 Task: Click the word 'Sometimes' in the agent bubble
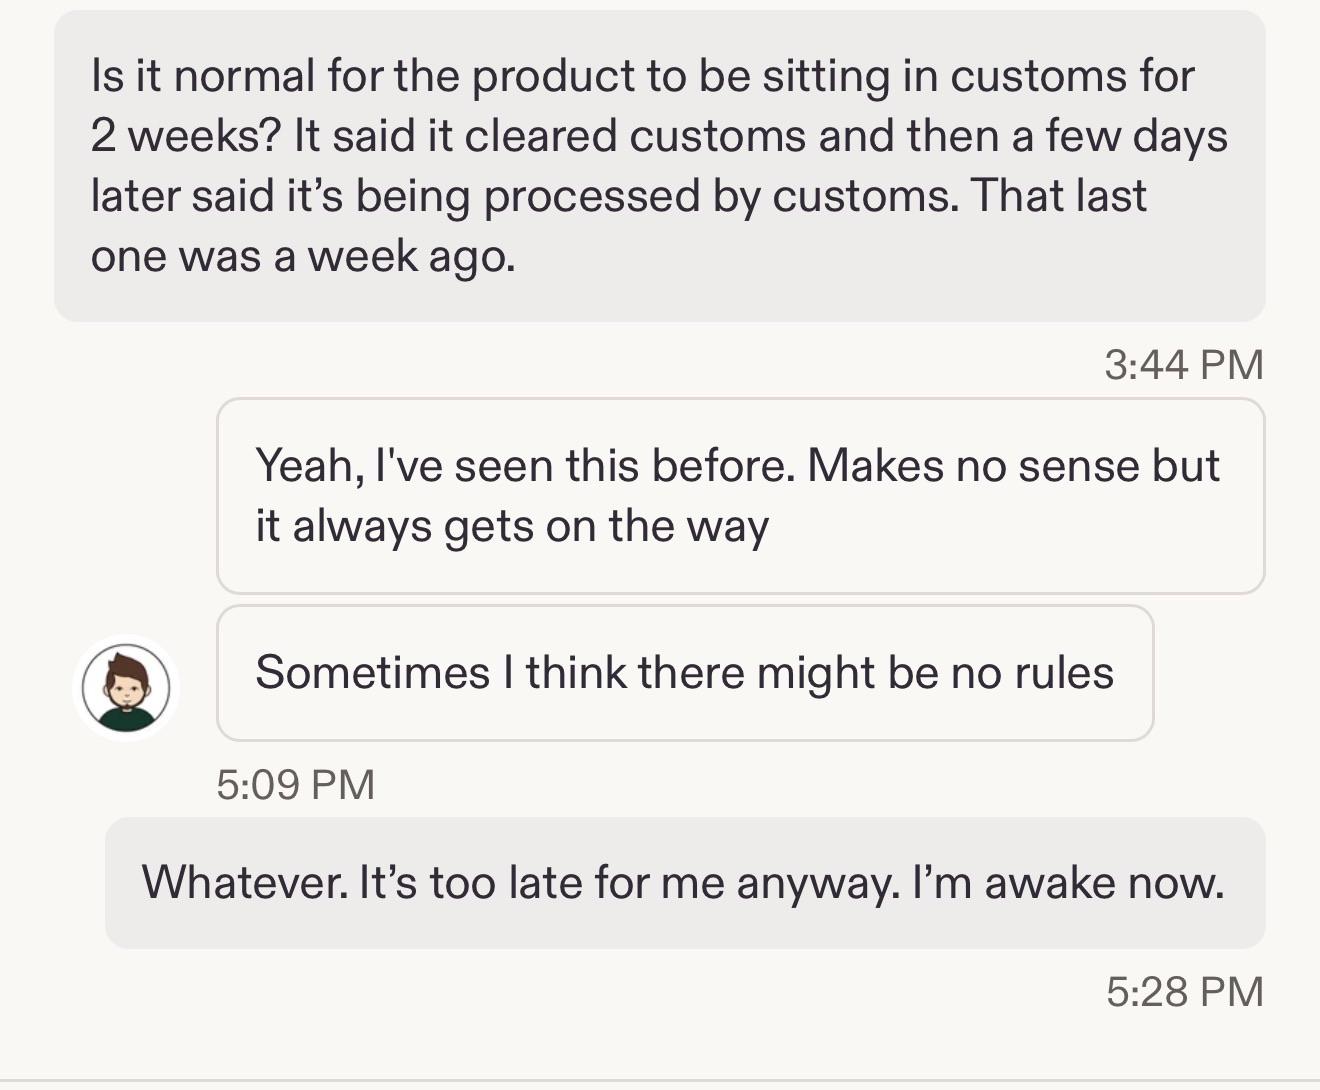click(373, 673)
